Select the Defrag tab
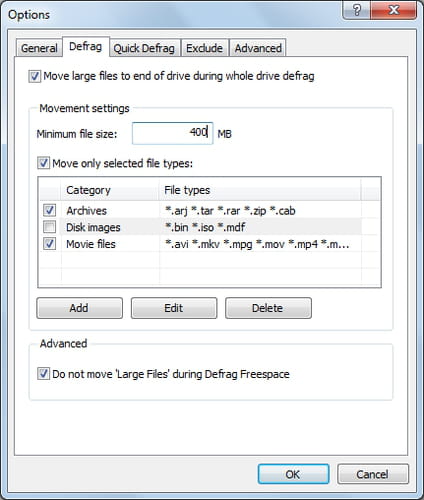The height and width of the screenshot is (500, 424). pyautogui.click(x=86, y=47)
